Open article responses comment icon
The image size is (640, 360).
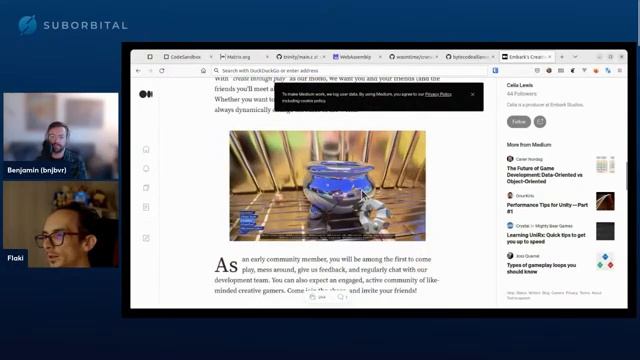click(x=340, y=297)
